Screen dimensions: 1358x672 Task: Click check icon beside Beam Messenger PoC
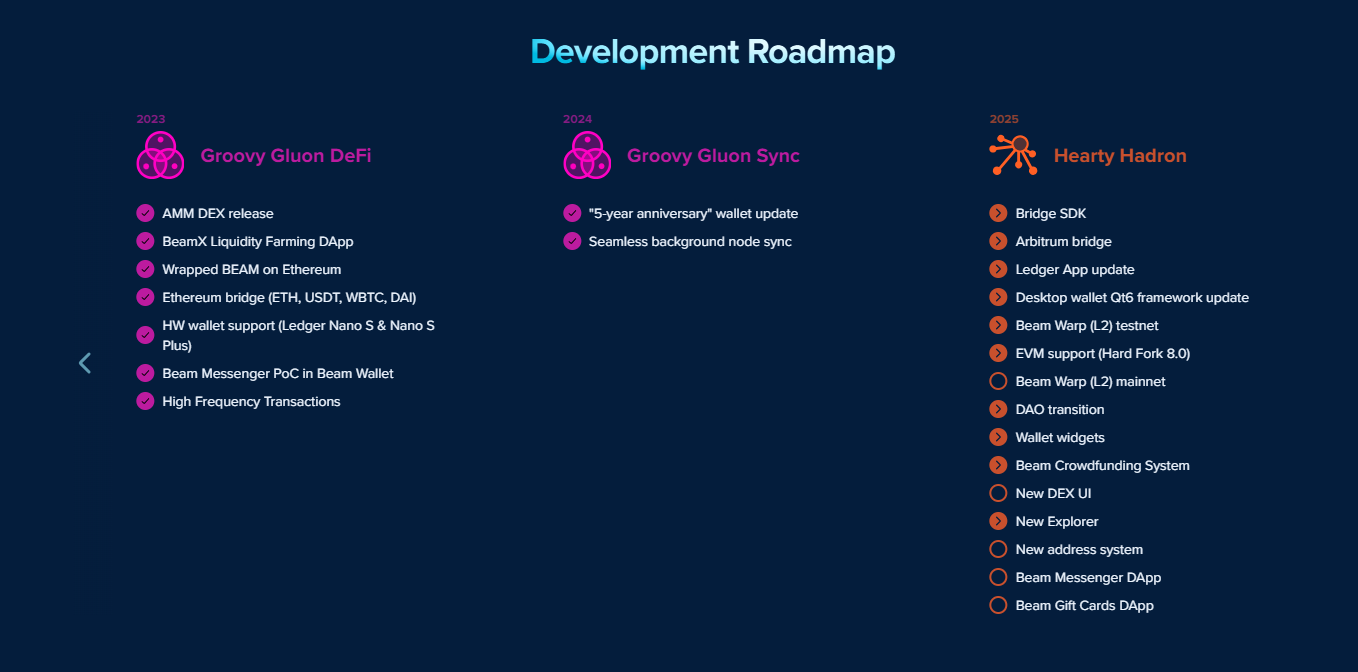pyautogui.click(x=145, y=373)
